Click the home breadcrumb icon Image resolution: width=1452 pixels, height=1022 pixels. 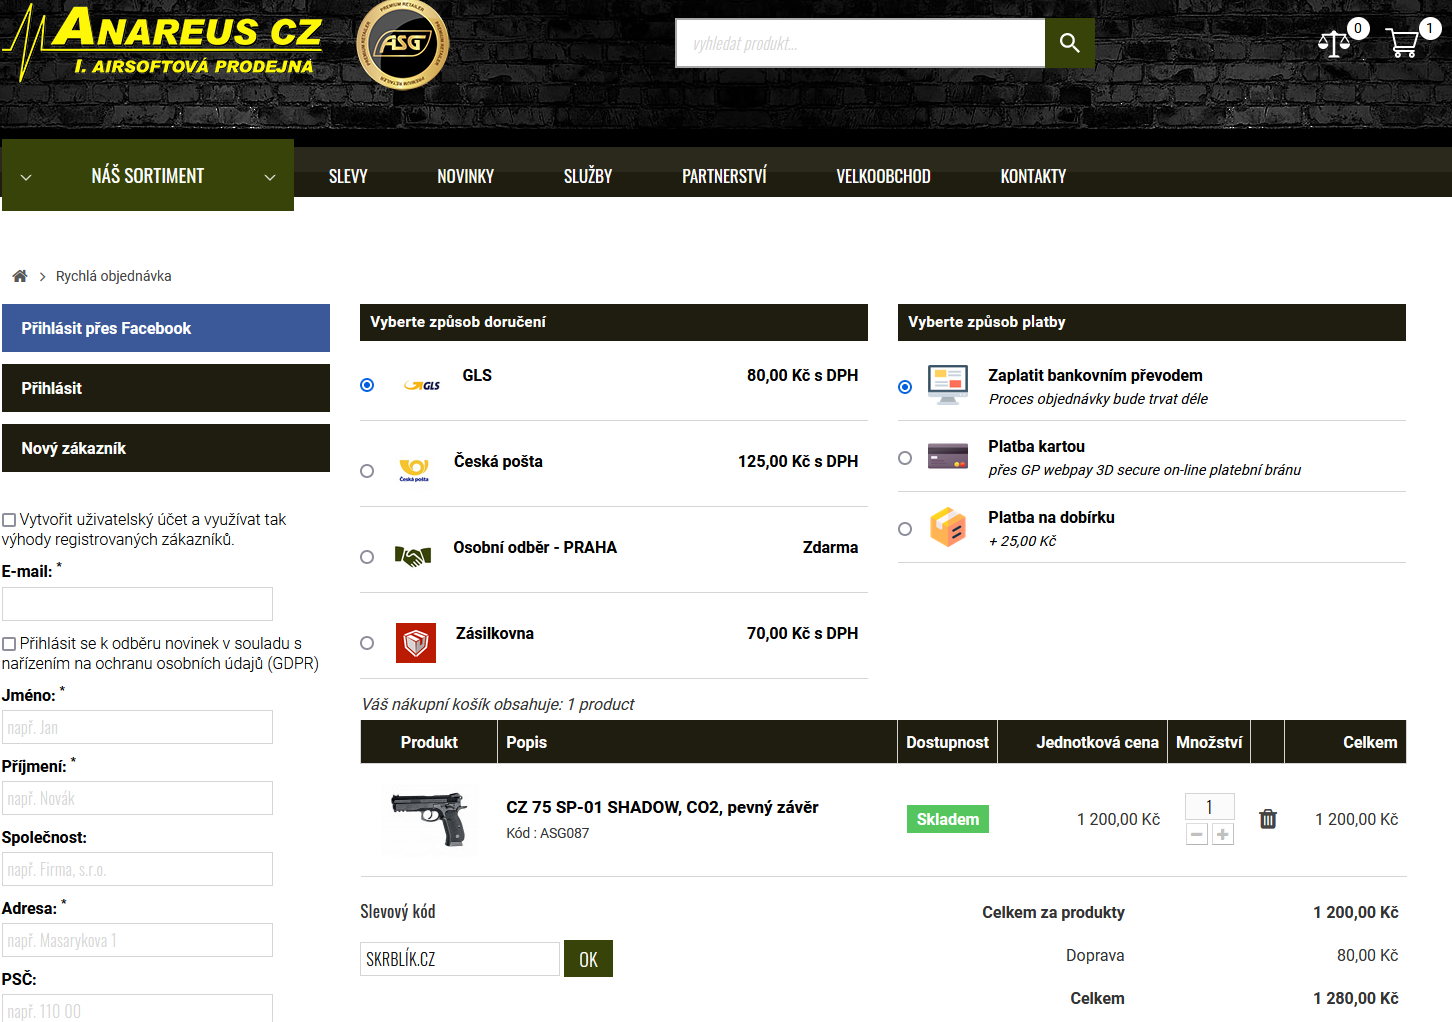click(x=19, y=276)
